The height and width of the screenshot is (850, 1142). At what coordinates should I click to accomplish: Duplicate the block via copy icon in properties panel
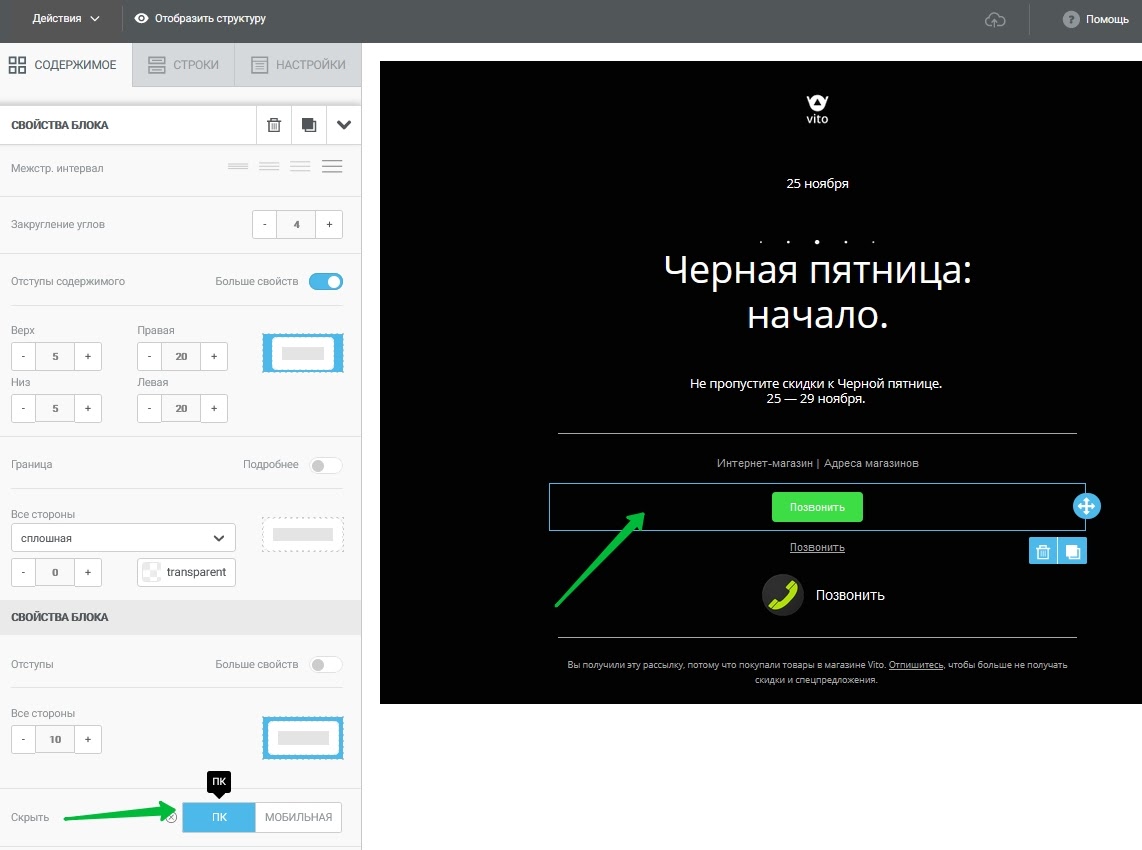pos(308,124)
